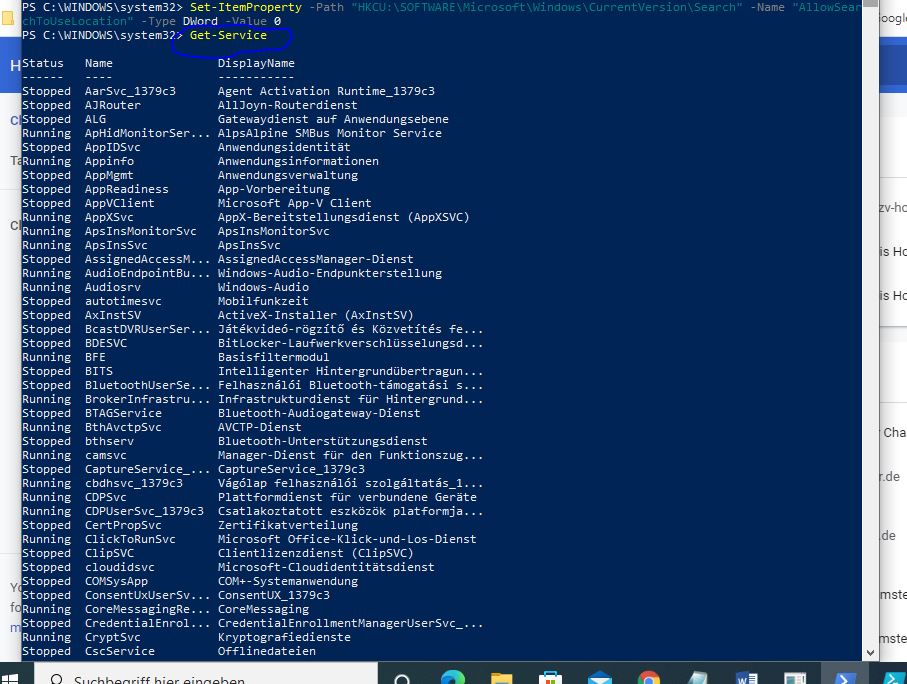Click the 'Mobilfunkzeit' display name
The image size is (907, 684).
[x=263, y=301]
